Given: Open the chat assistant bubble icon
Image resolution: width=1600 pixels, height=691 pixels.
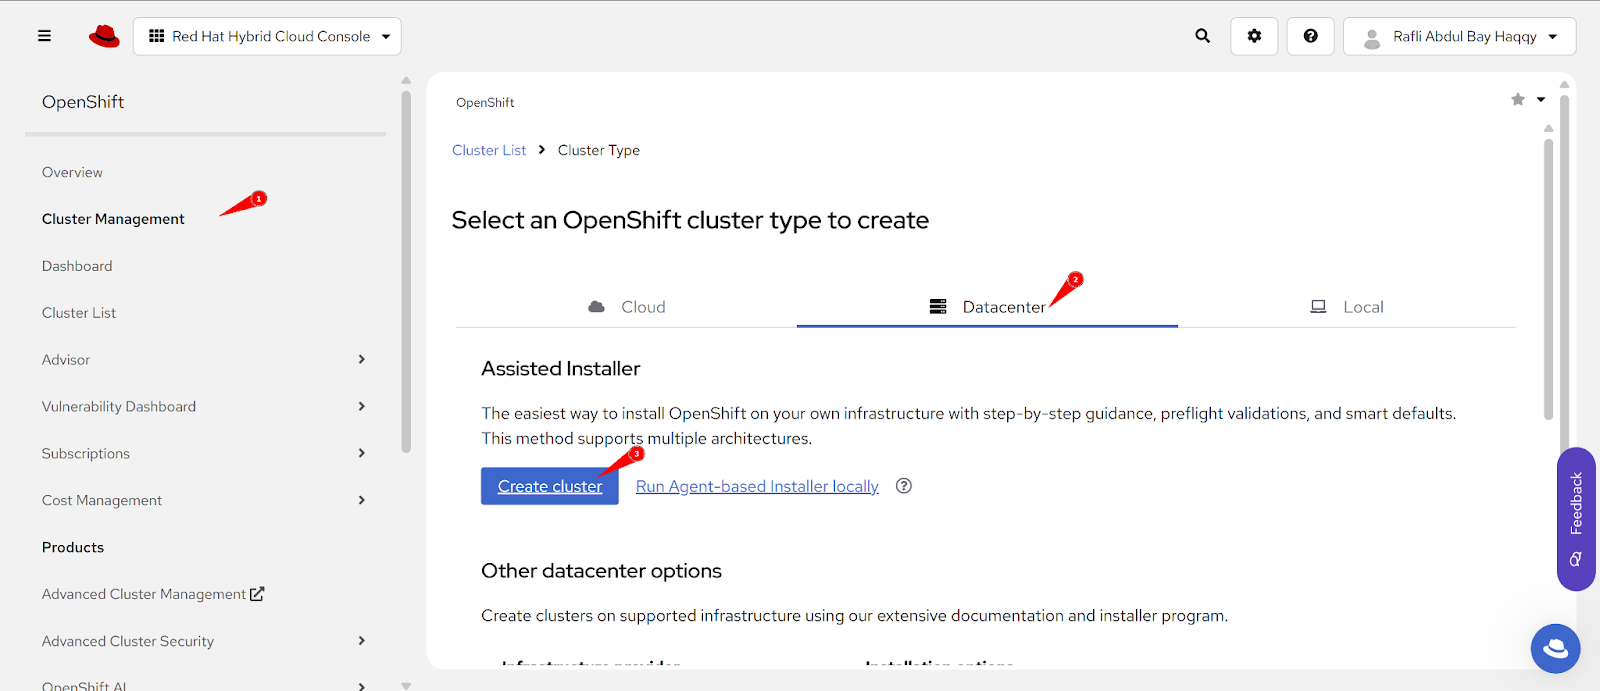Looking at the screenshot, I should click(1555, 648).
